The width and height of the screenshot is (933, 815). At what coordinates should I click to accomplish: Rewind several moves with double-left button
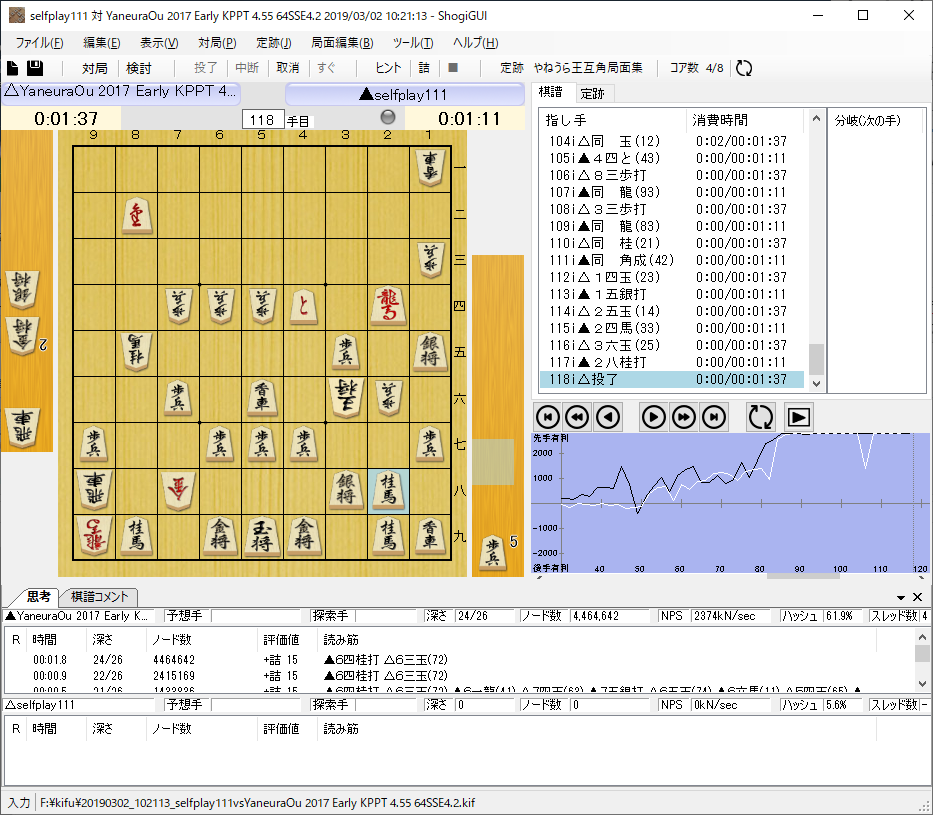[577, 417]
